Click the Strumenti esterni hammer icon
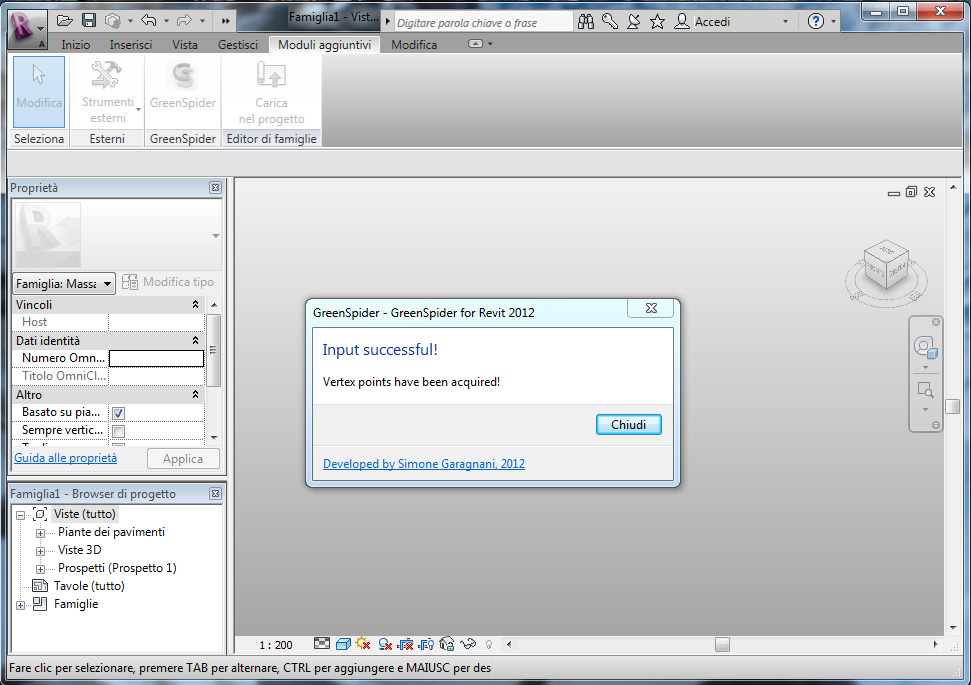 click(x=107, y=75)
